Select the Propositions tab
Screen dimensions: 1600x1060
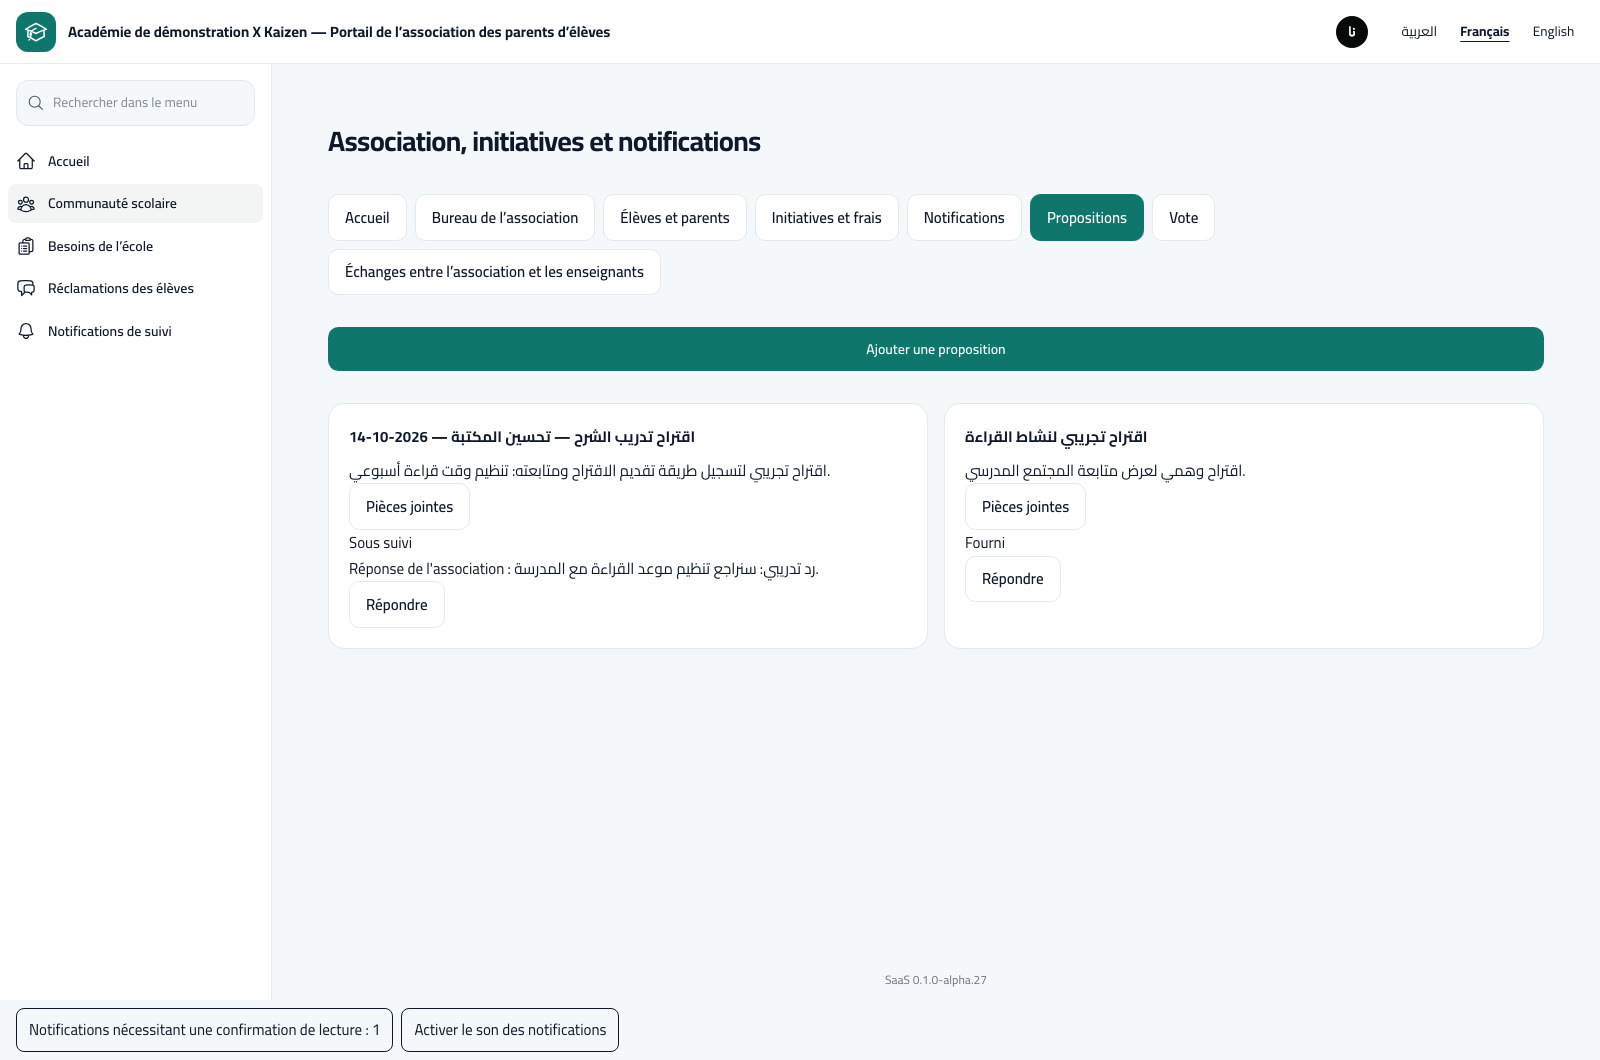[1087, 218]
